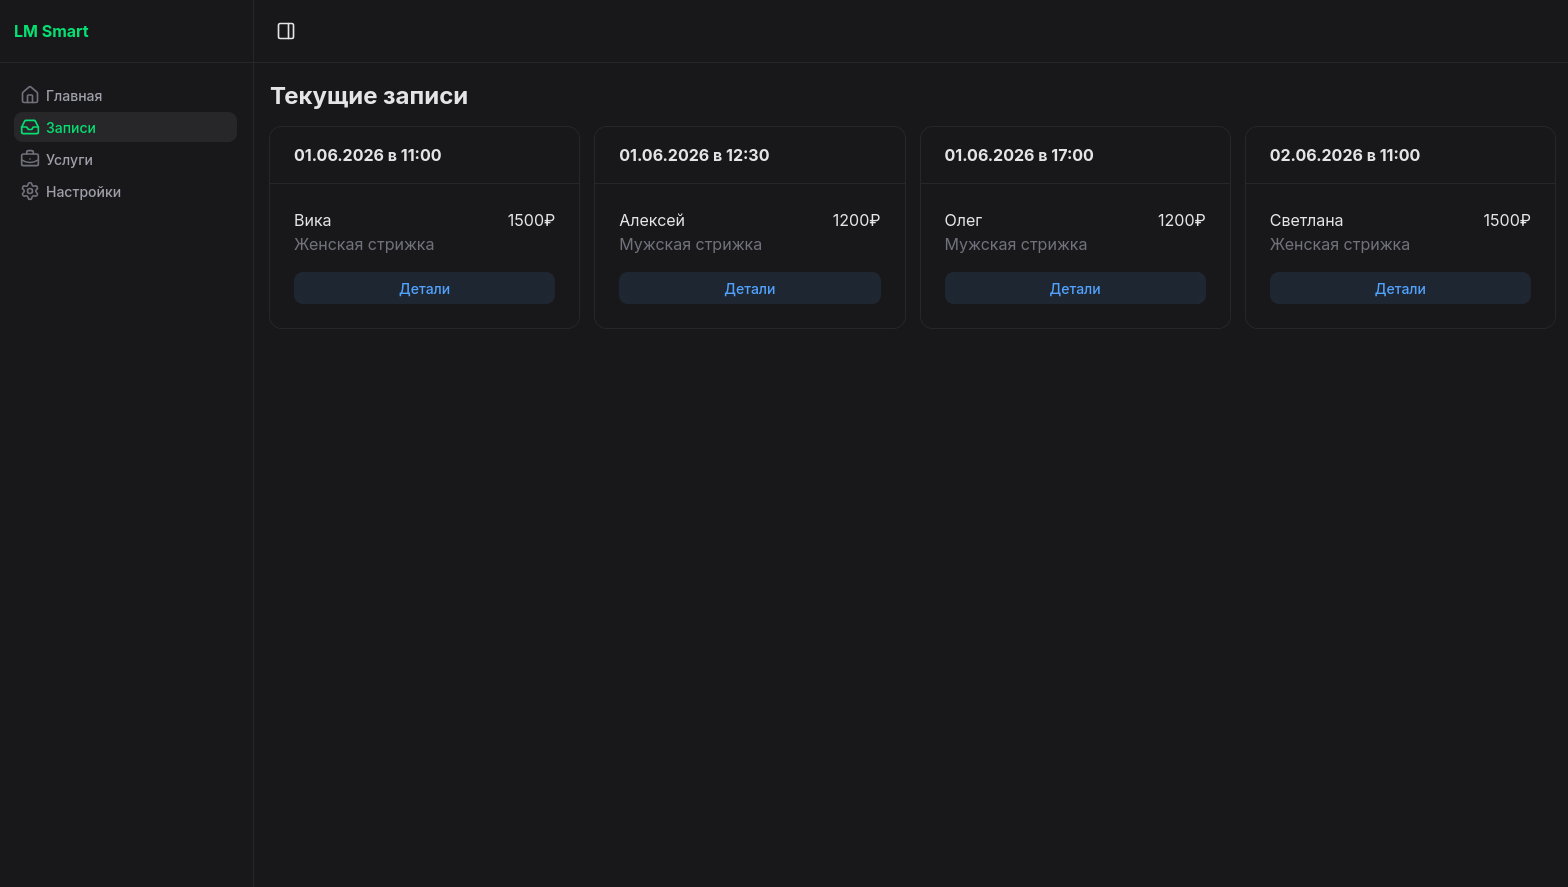Click the date 01.06.2026 в 11:00

368,155
